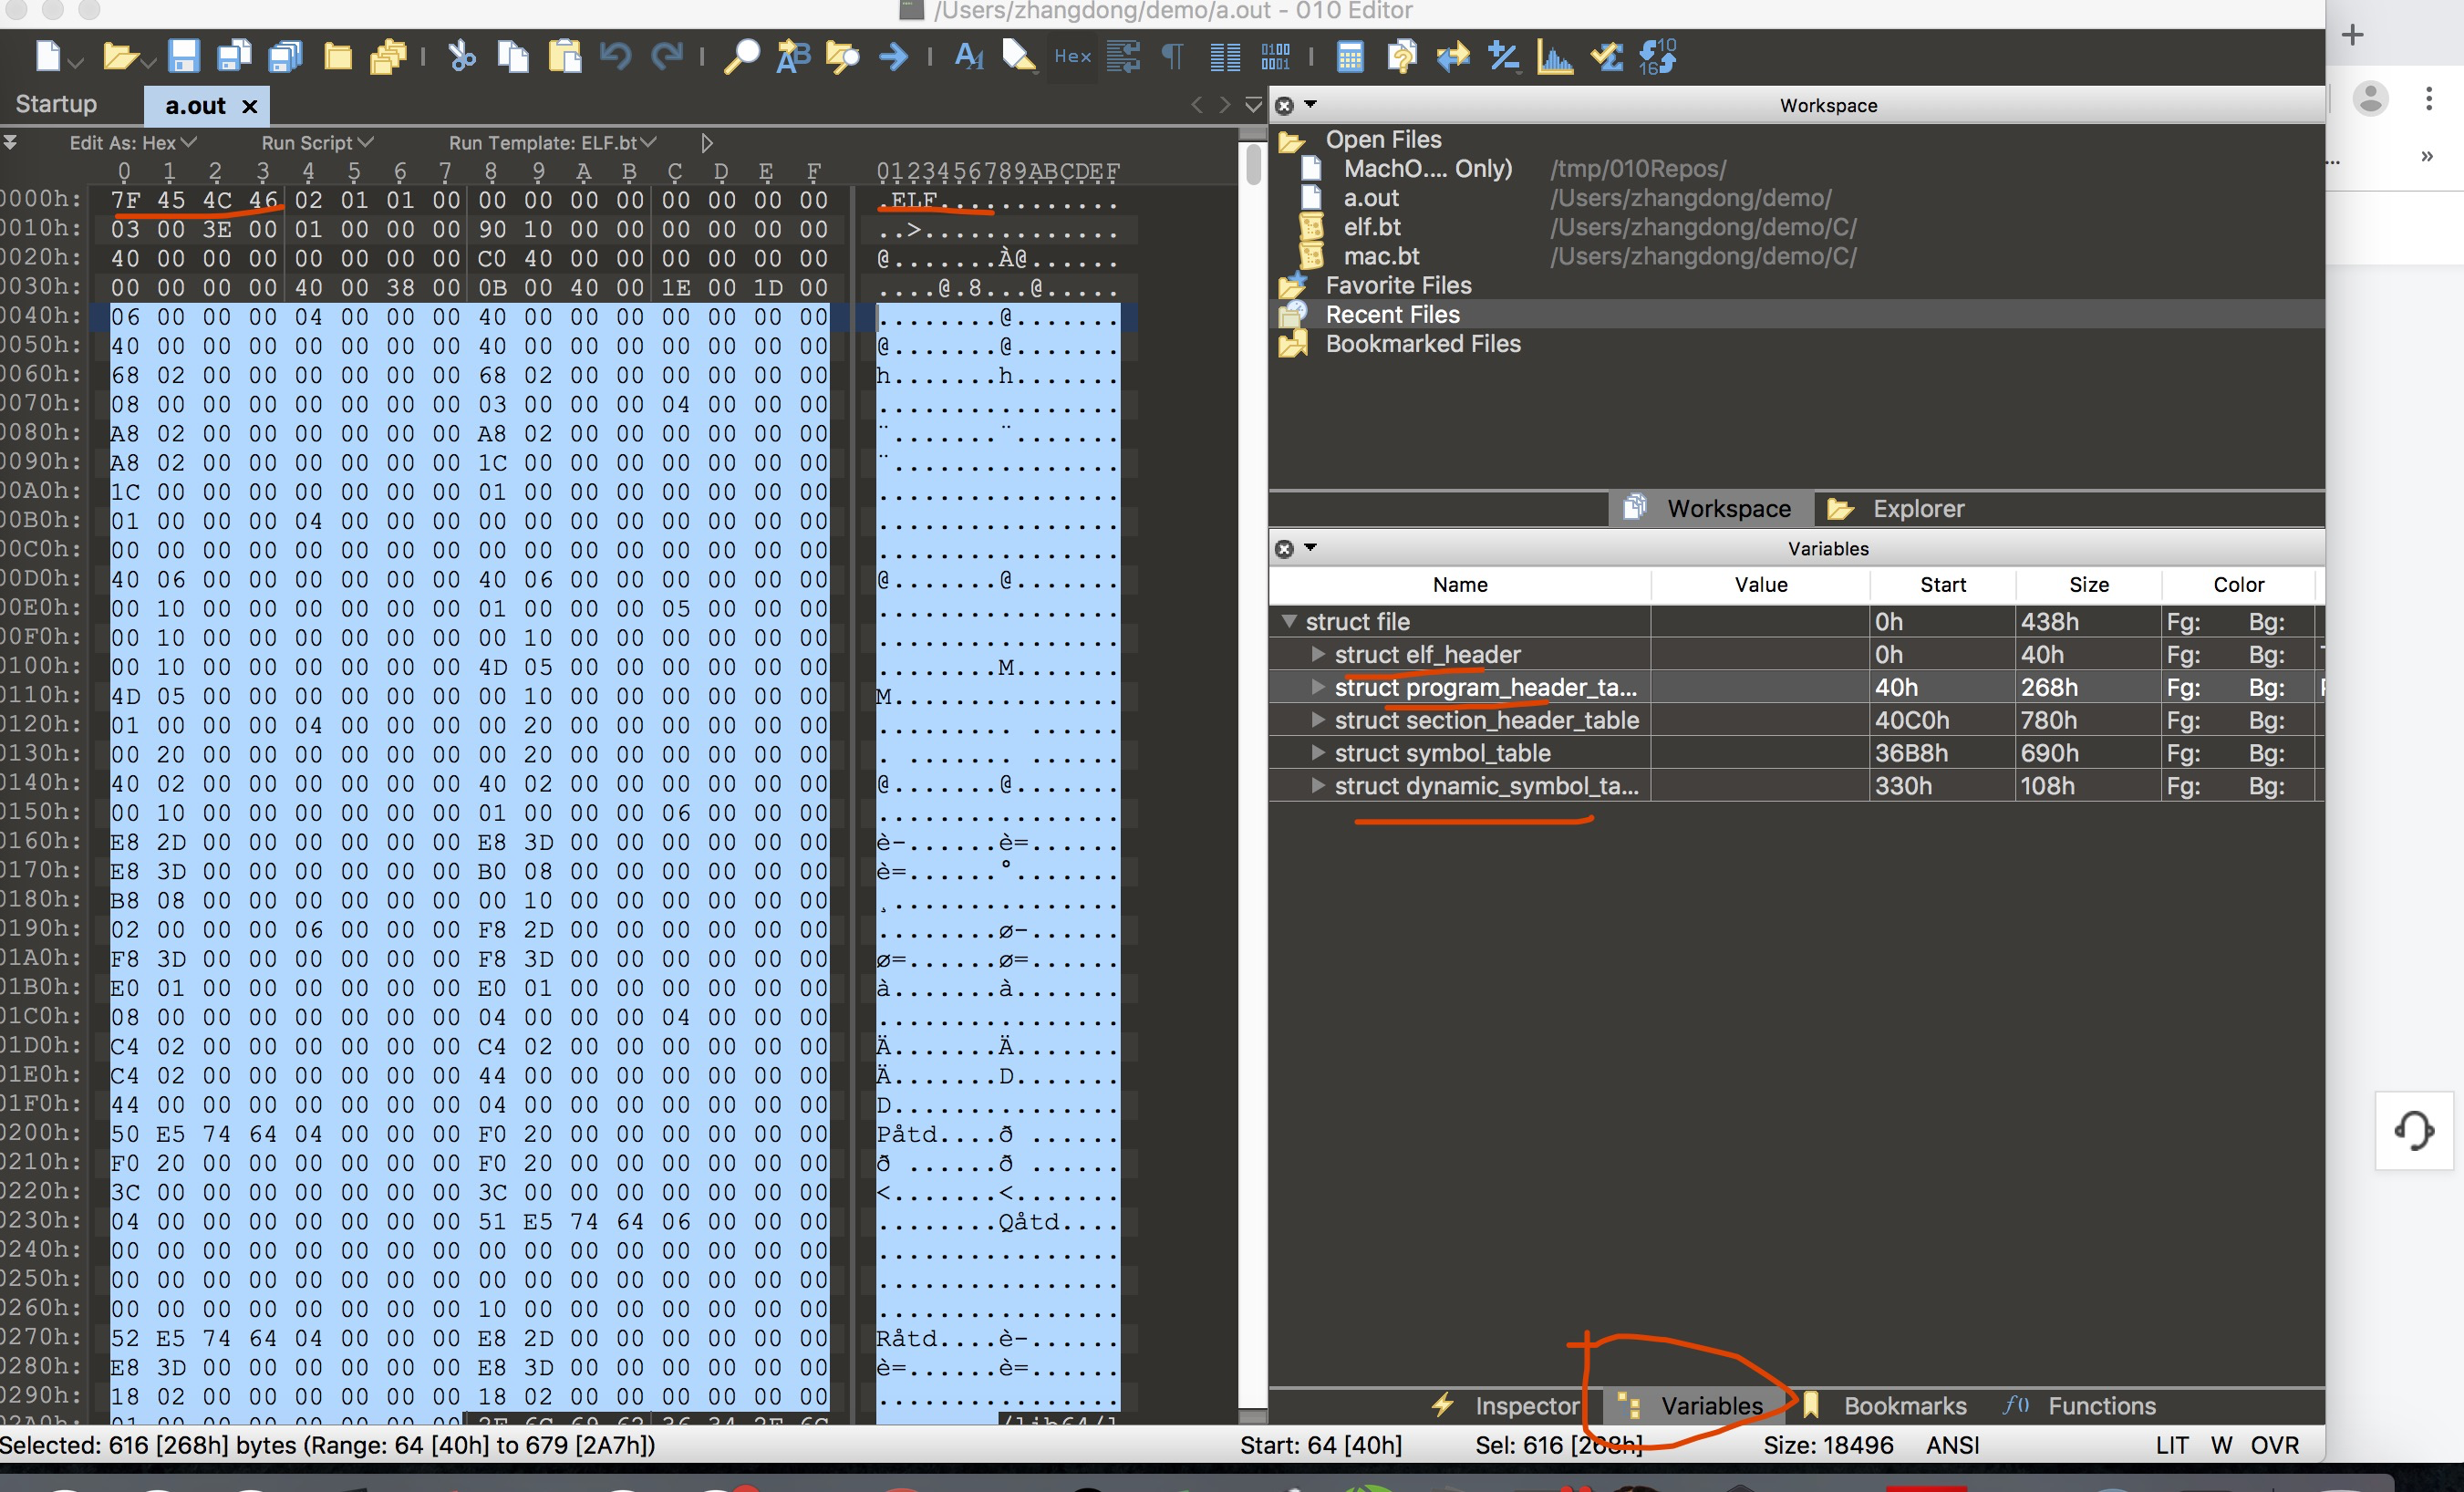Open the Edit As: Hex dropdown
This screenshot has width=2464, height=1492.
pyautogui.click(x=132, y=143)
